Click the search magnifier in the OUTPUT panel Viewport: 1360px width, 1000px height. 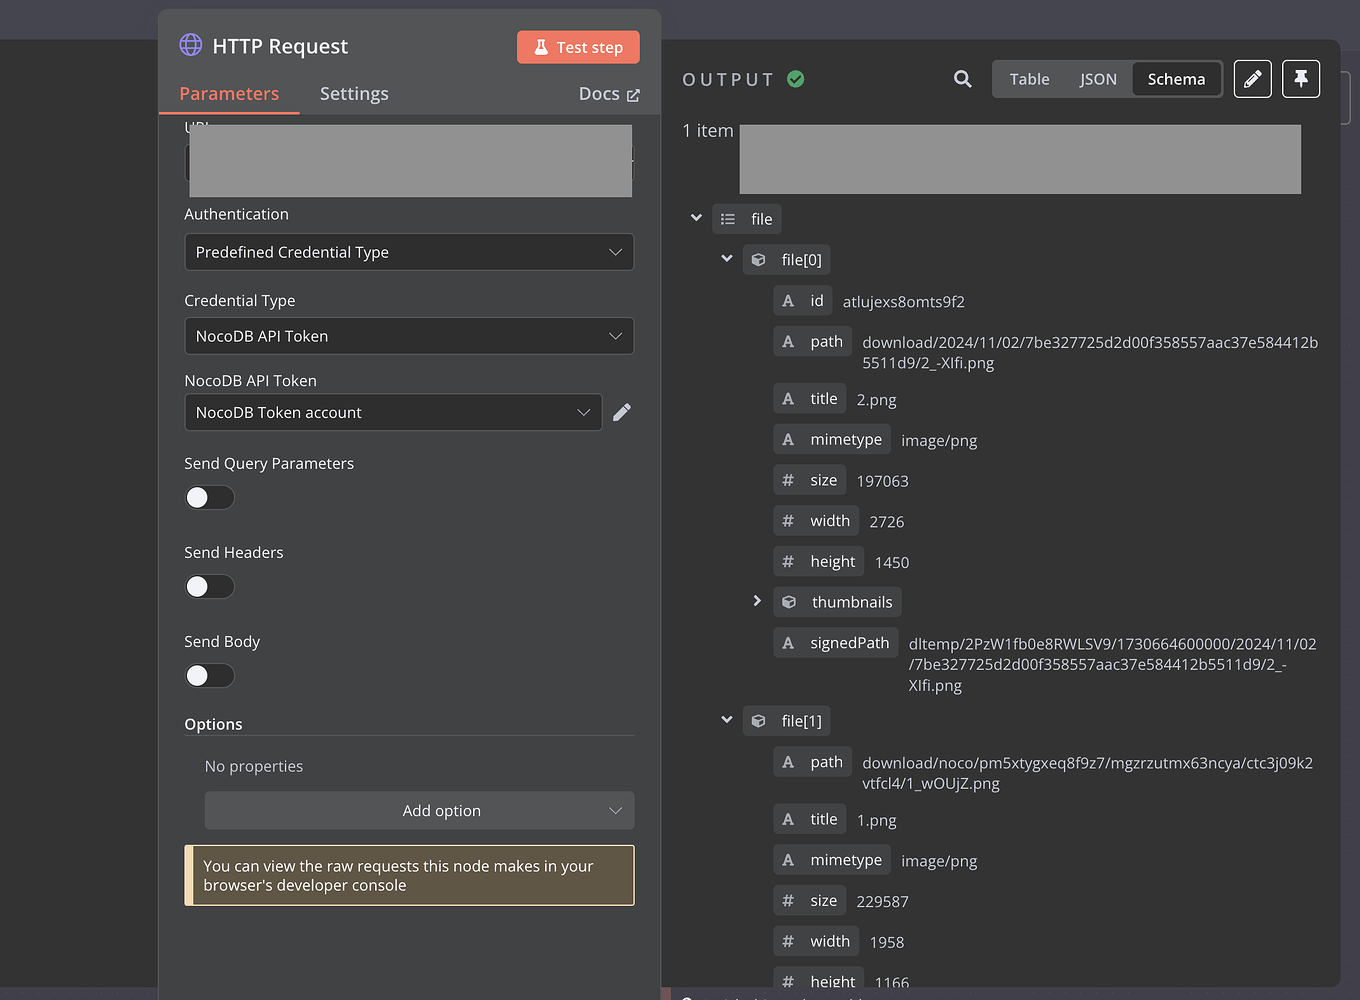[962, 78]
